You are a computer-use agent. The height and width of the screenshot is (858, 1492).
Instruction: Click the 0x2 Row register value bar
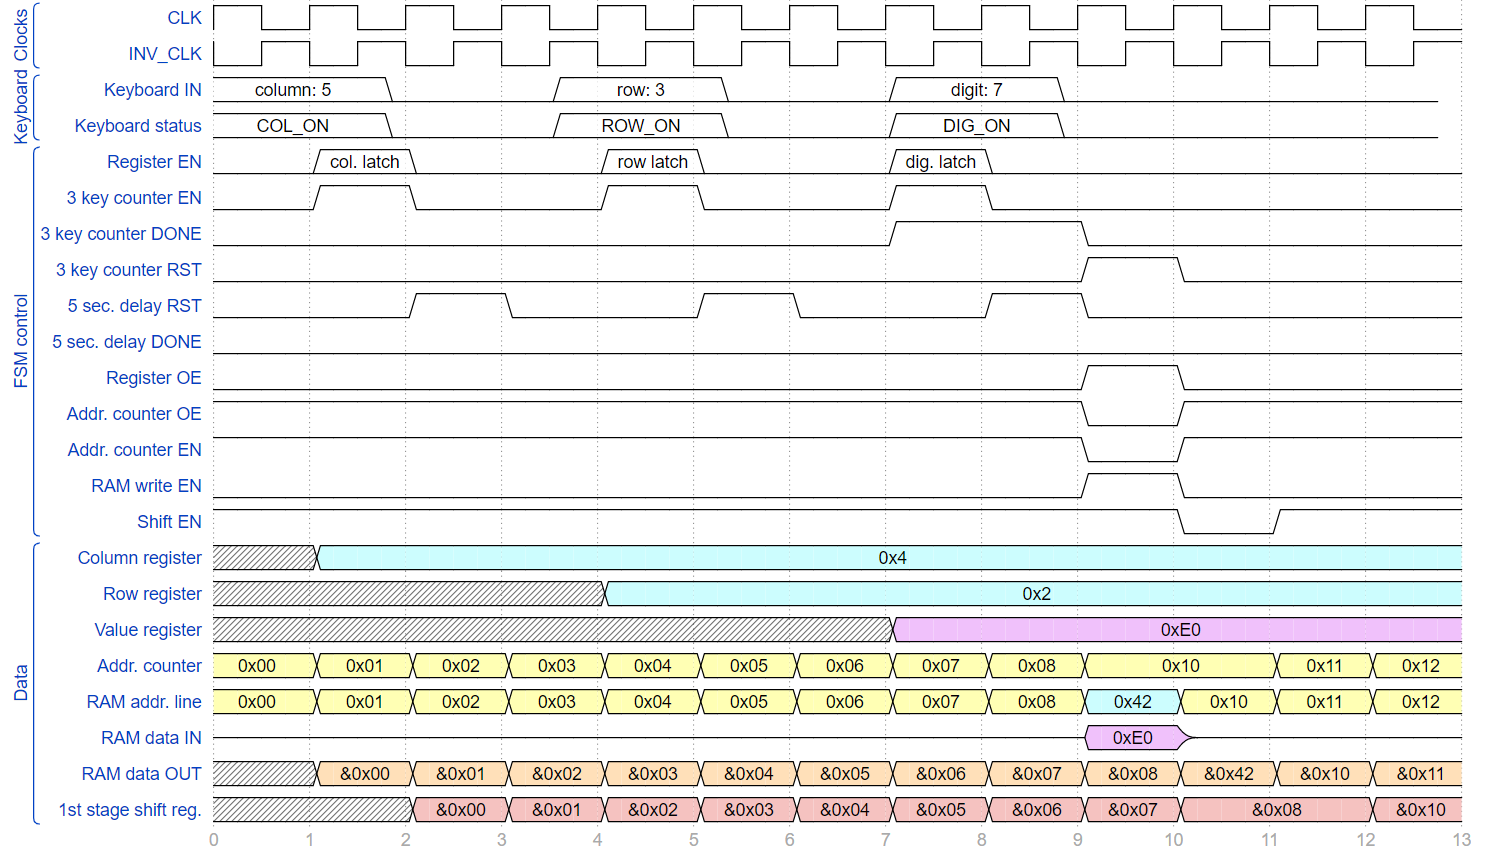[1034, 594]
